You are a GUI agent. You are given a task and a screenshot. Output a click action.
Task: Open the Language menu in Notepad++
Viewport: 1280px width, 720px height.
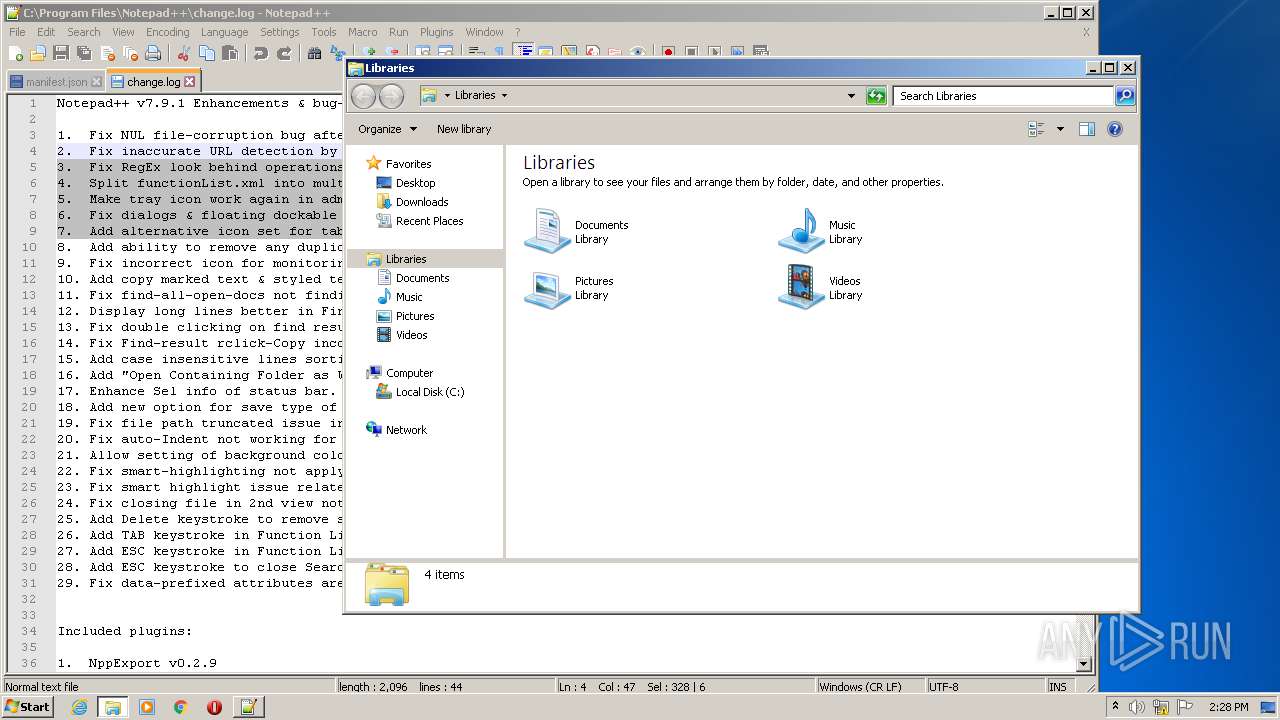[x=224, y=32]
